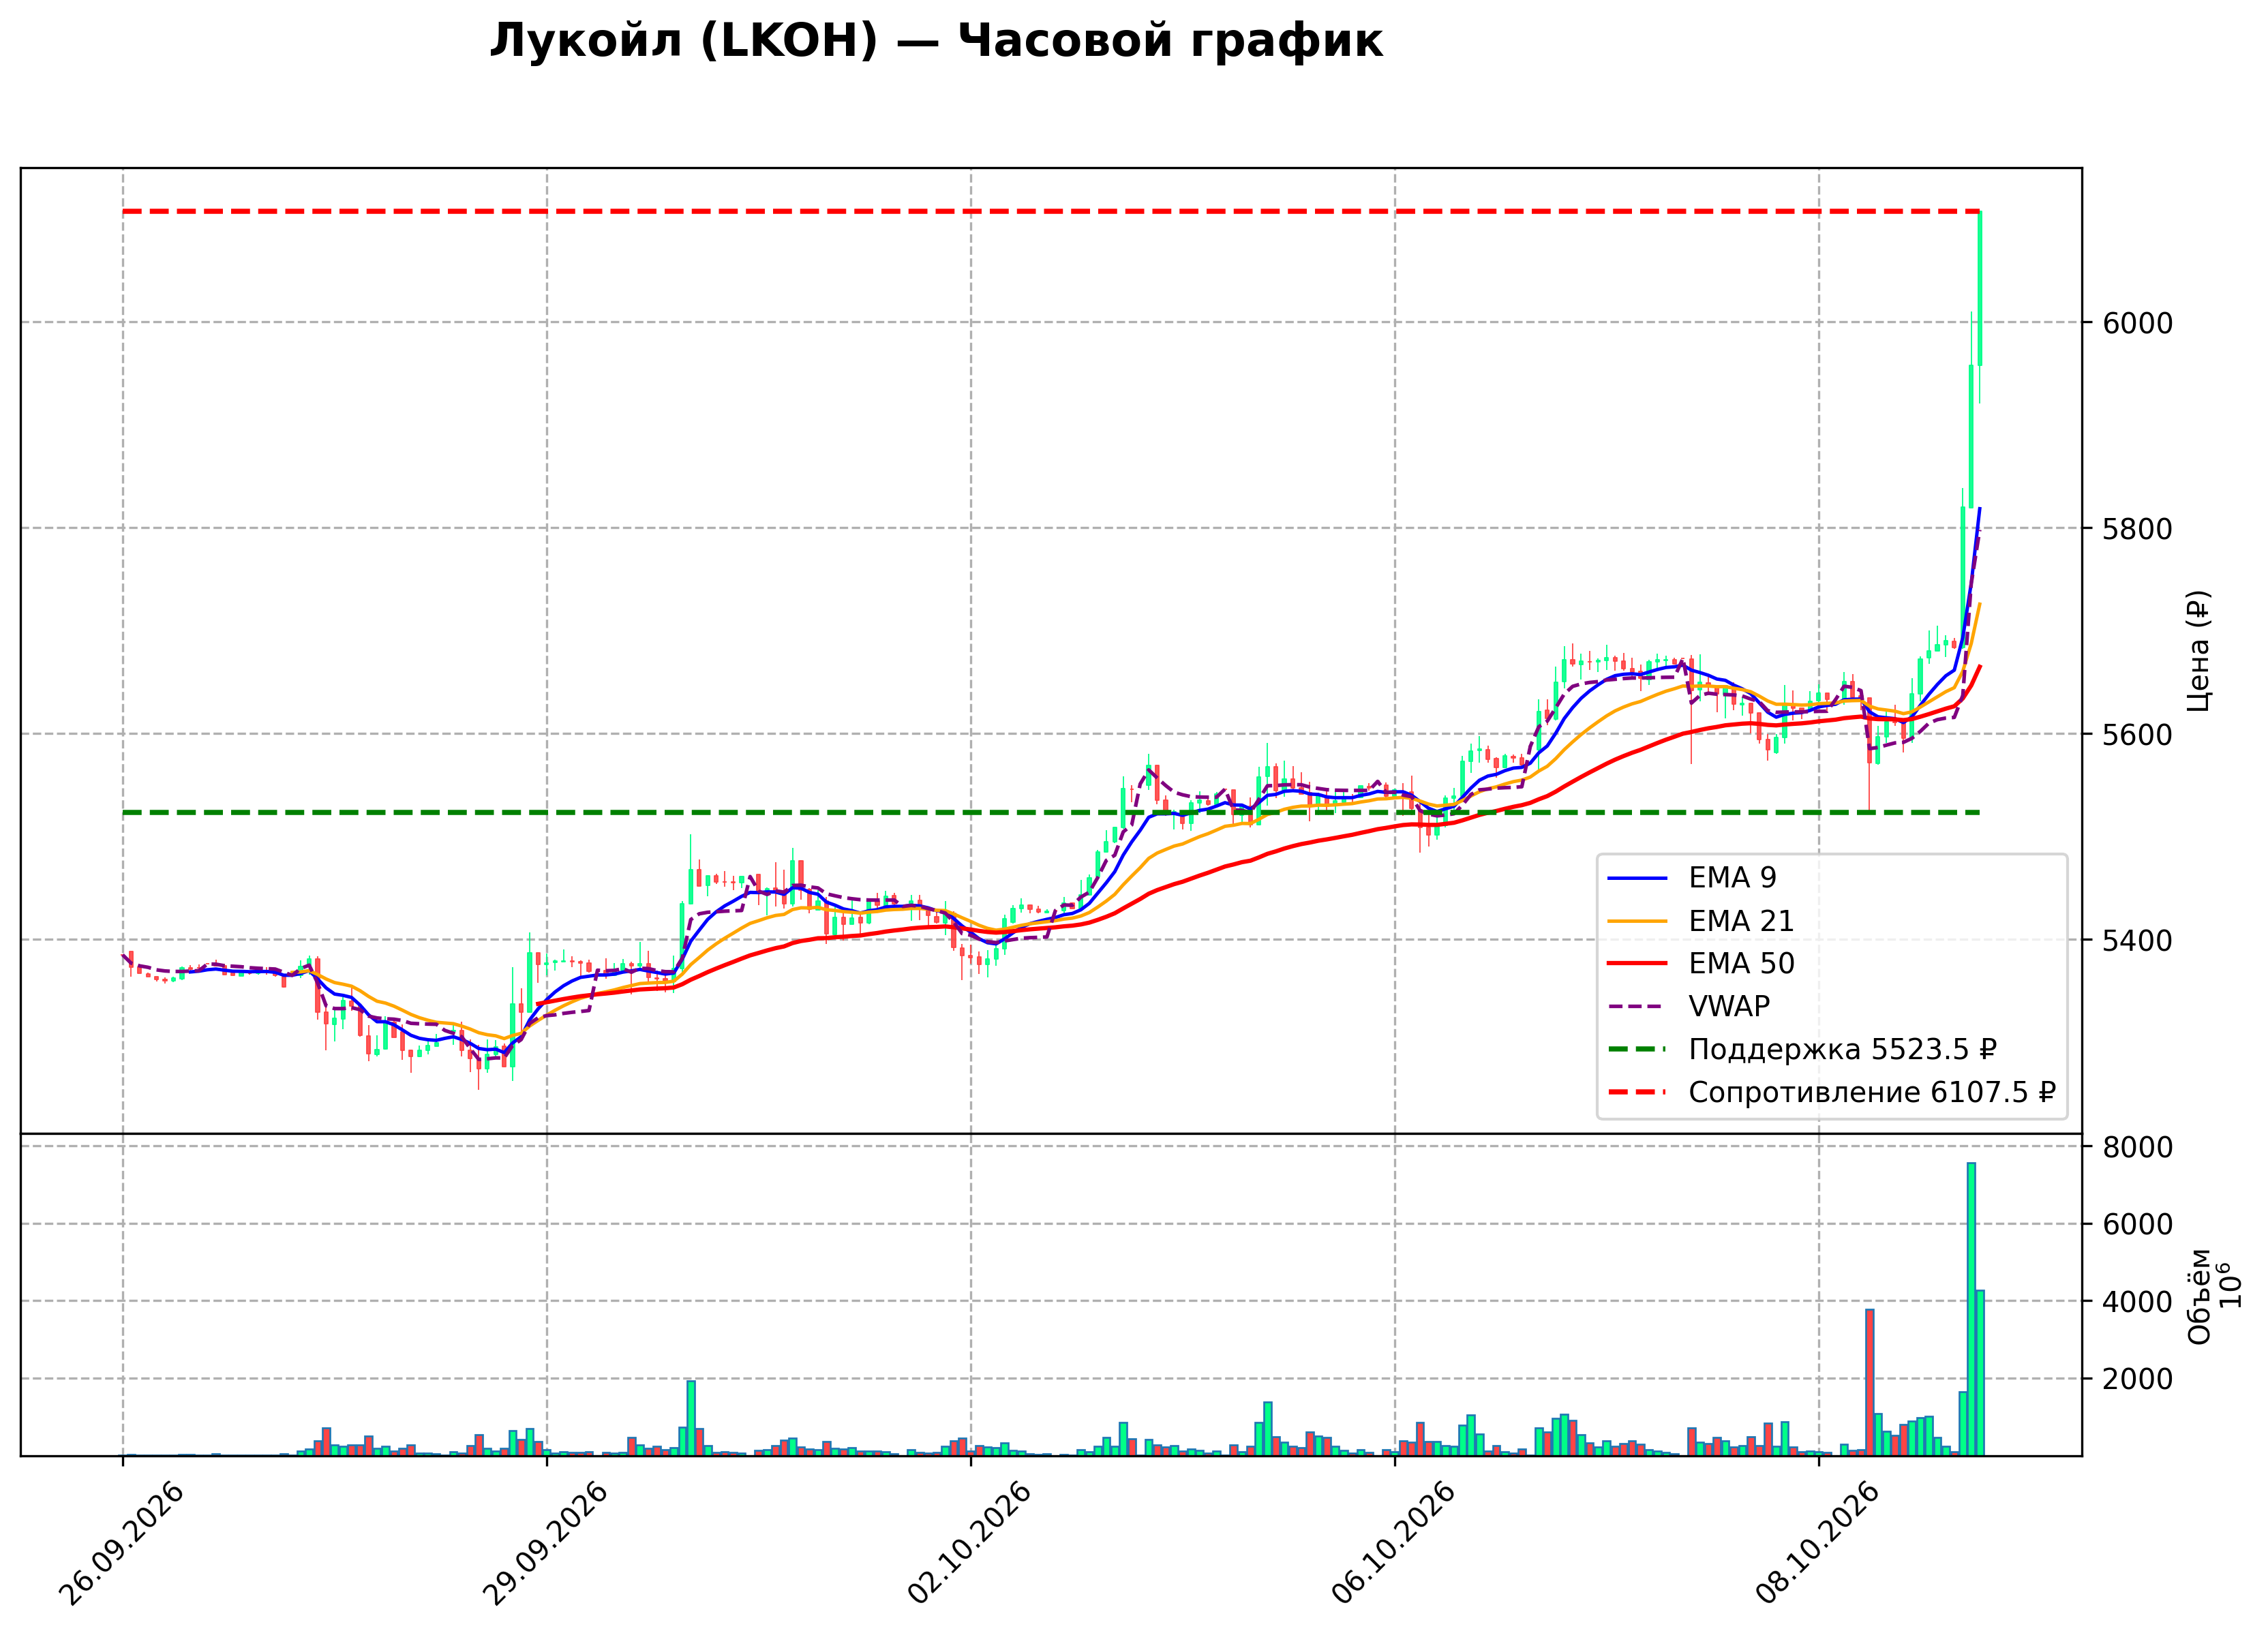Click the tall red volume bar near 08.10.2026
This screenshot has width=2268, height=1631.
pos(1869,1382)
